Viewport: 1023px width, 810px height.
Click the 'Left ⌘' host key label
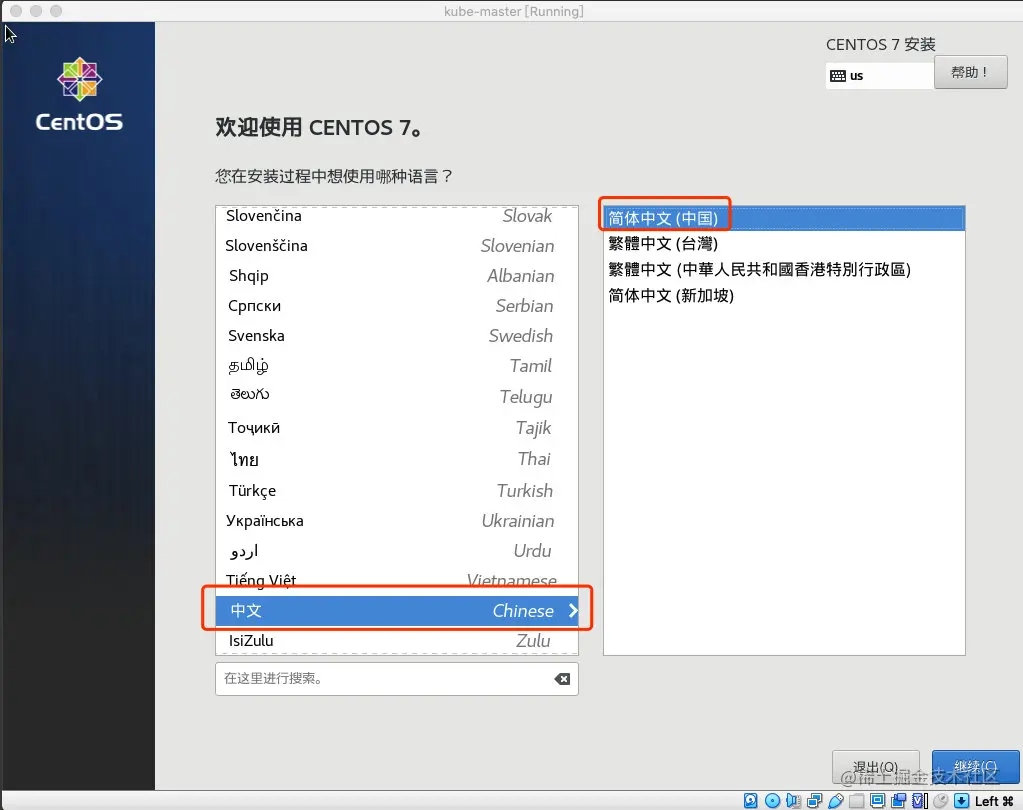point(994,801)
